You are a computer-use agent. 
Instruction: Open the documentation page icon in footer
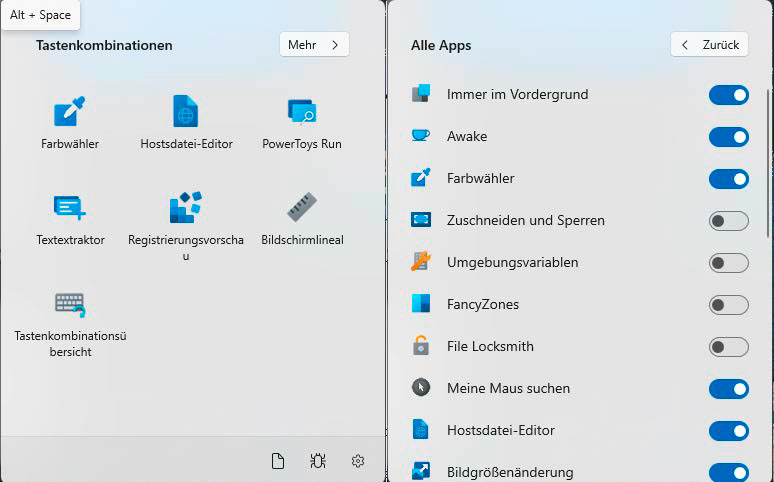tap(278, 461)
